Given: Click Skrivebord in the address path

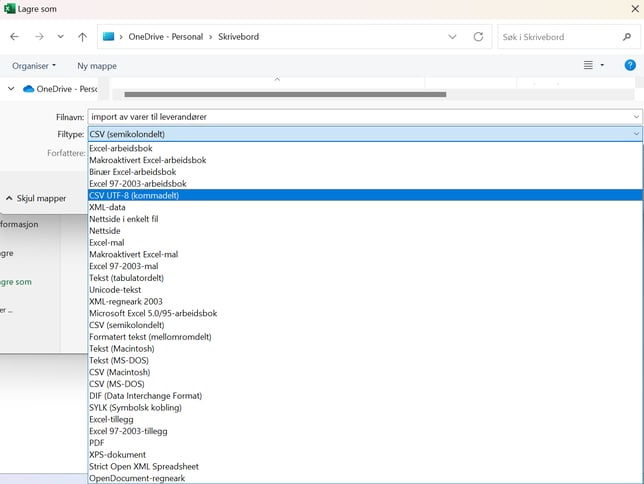Looking at the screenshot, I should [x=242, y=37].
